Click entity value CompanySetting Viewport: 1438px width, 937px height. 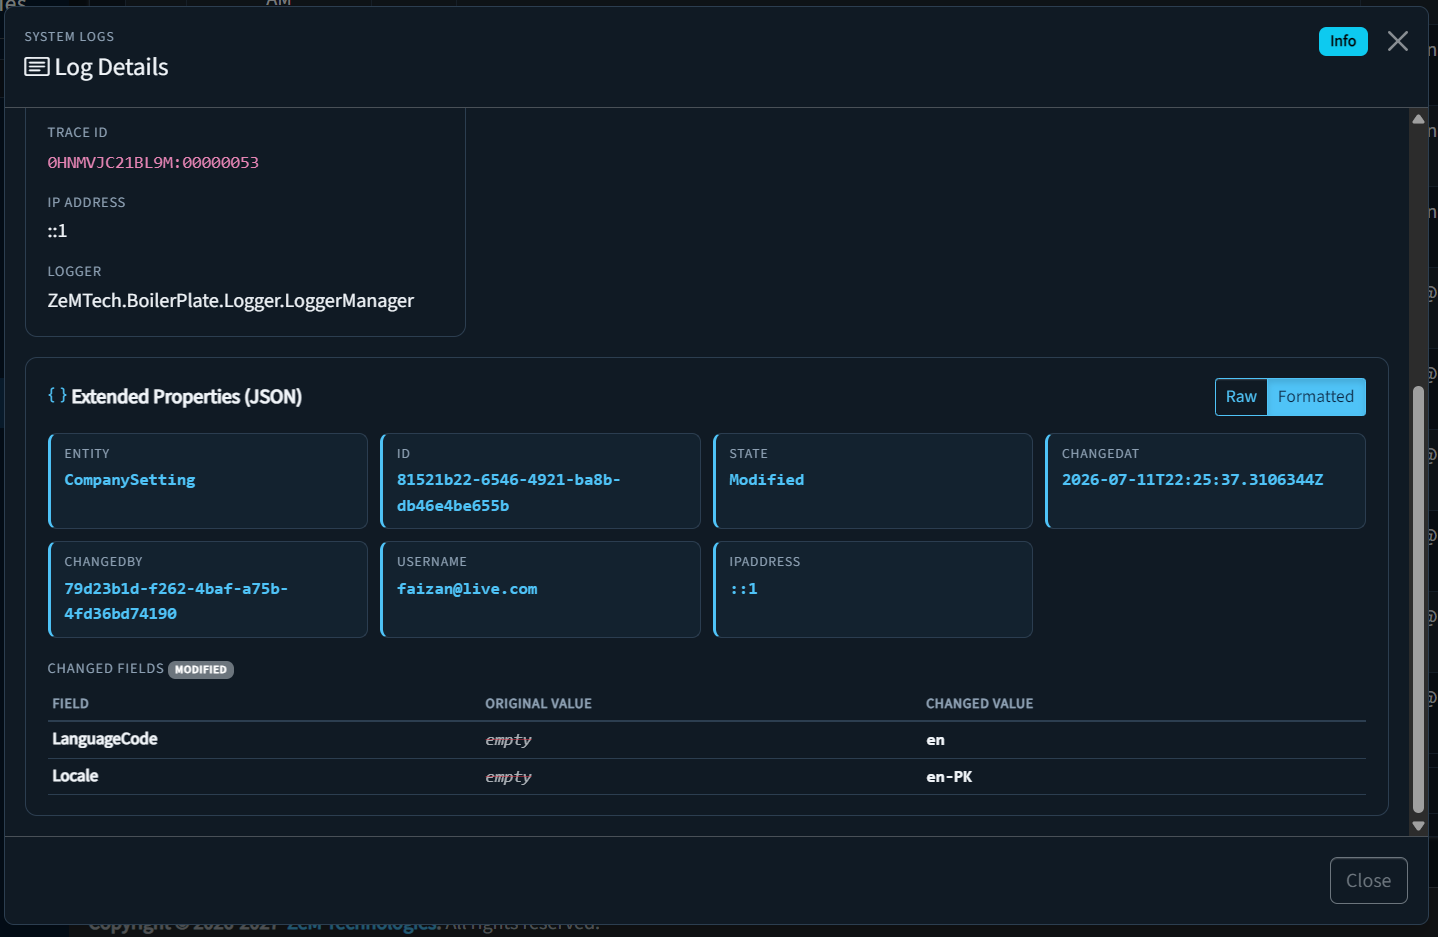click(x=130, y=480)
